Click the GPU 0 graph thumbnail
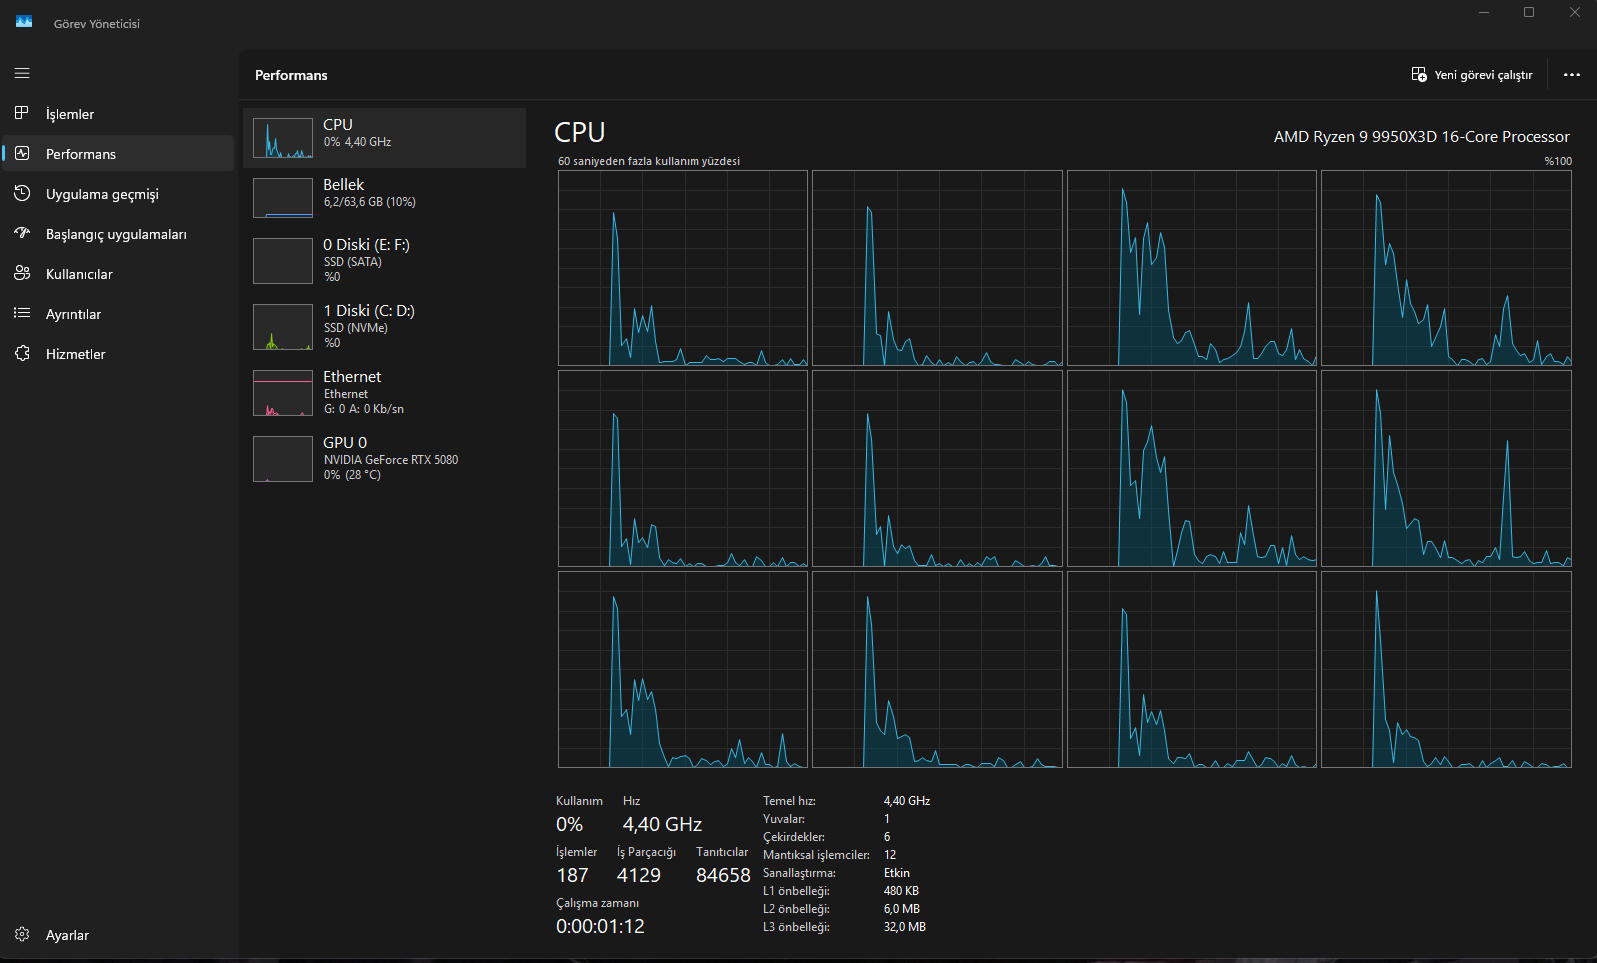Viewport: 1597px width, 963px height. tap(283, 459)
